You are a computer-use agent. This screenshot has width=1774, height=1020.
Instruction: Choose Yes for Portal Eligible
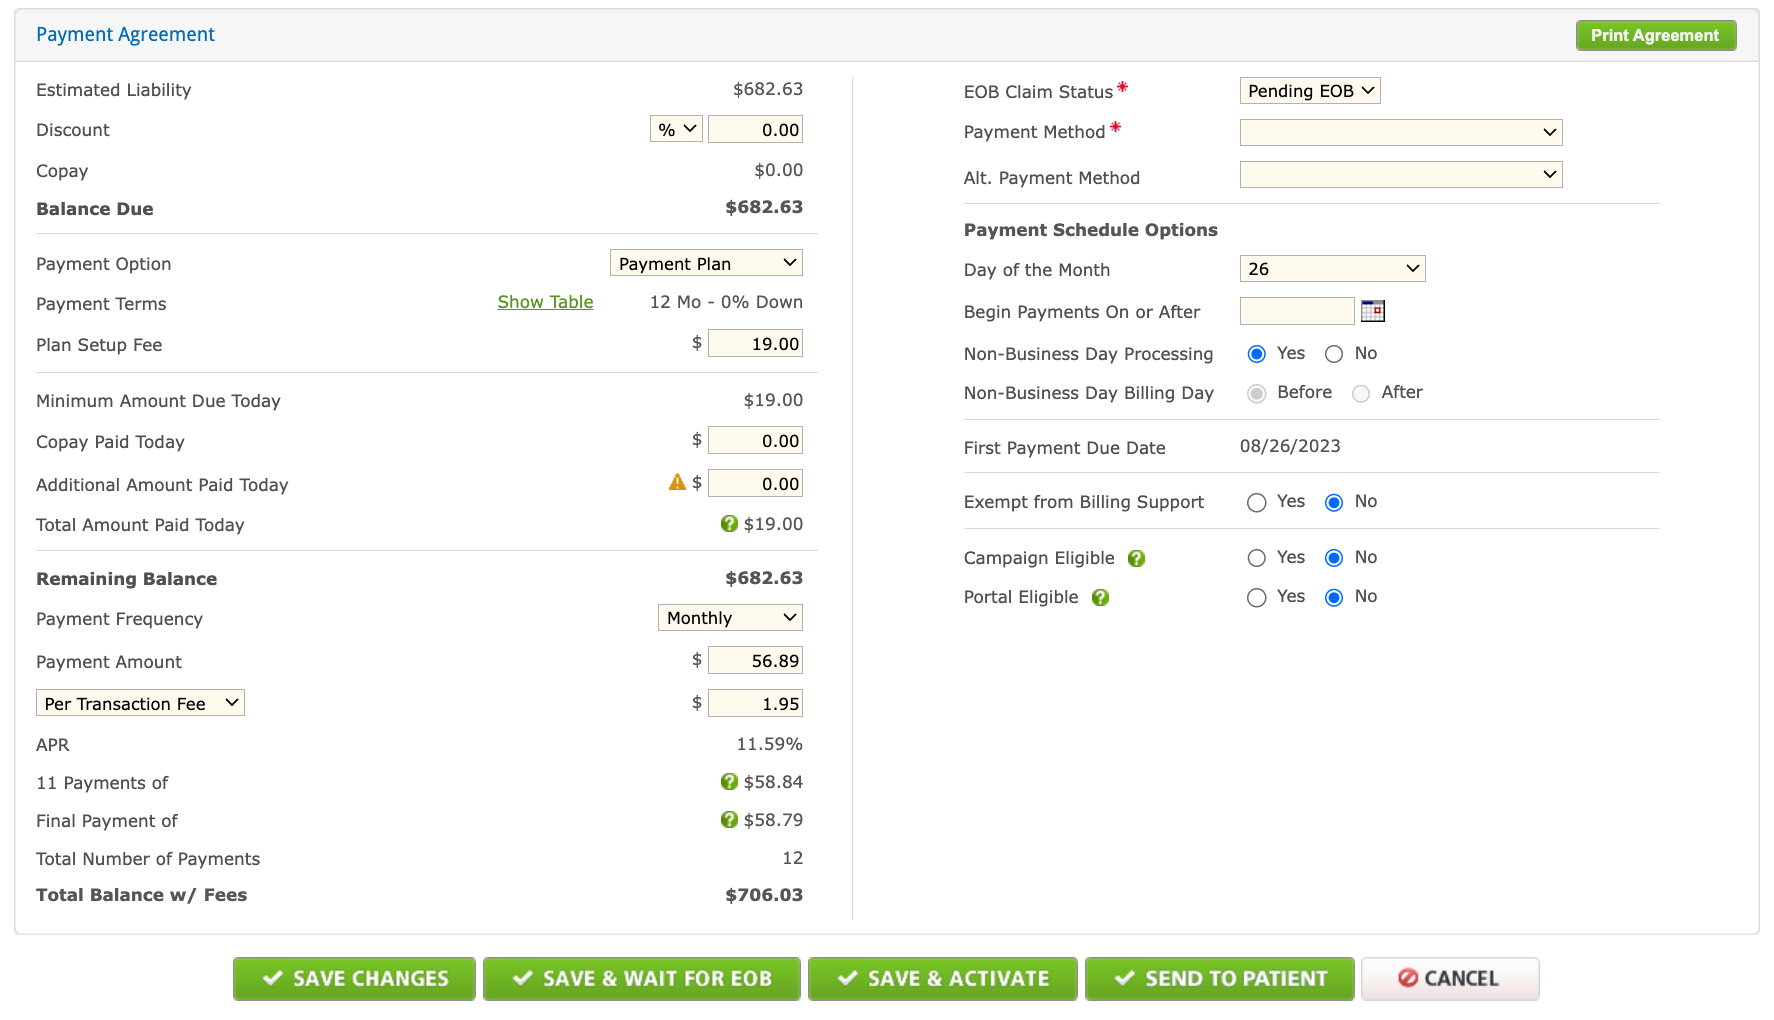(x=1257, y=598)
